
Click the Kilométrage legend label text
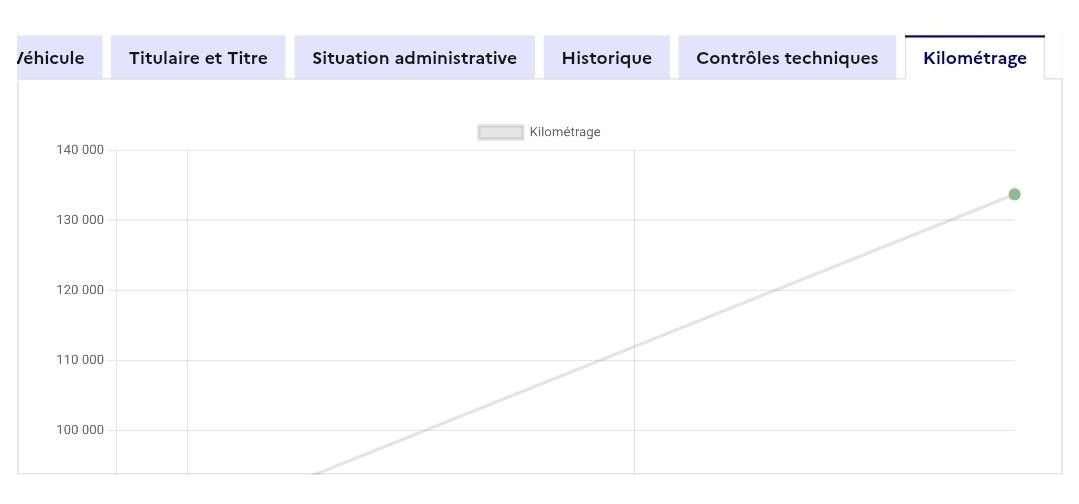click(565, 132)
